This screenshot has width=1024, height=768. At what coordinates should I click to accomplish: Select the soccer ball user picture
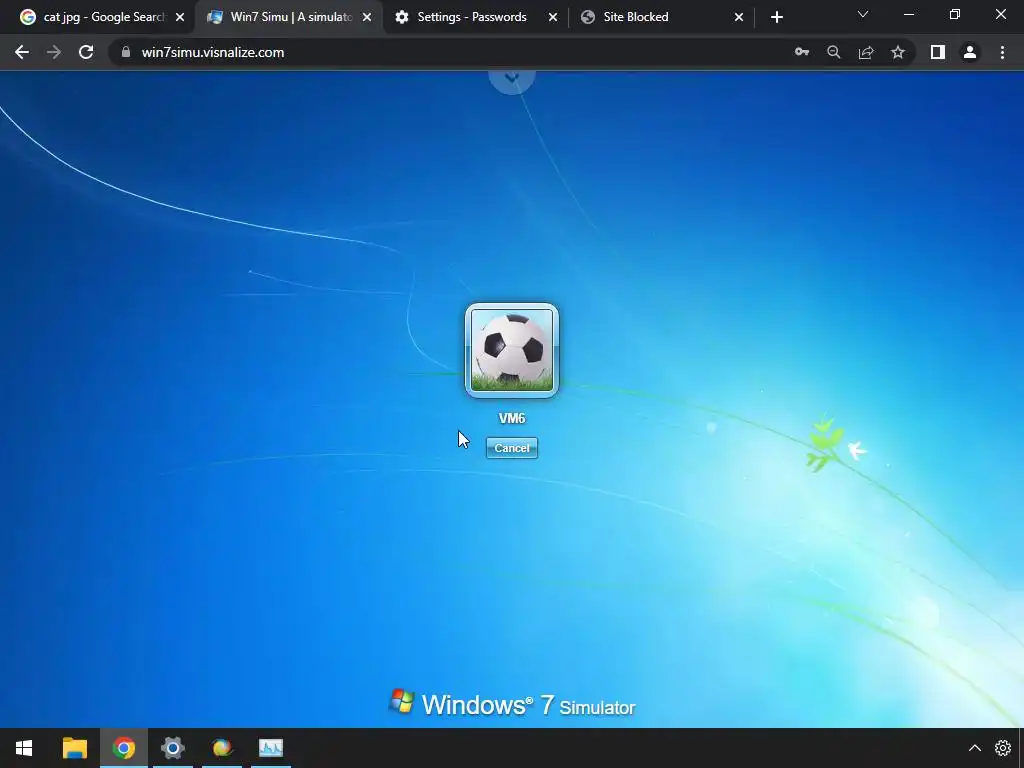[x=512, y=350]
